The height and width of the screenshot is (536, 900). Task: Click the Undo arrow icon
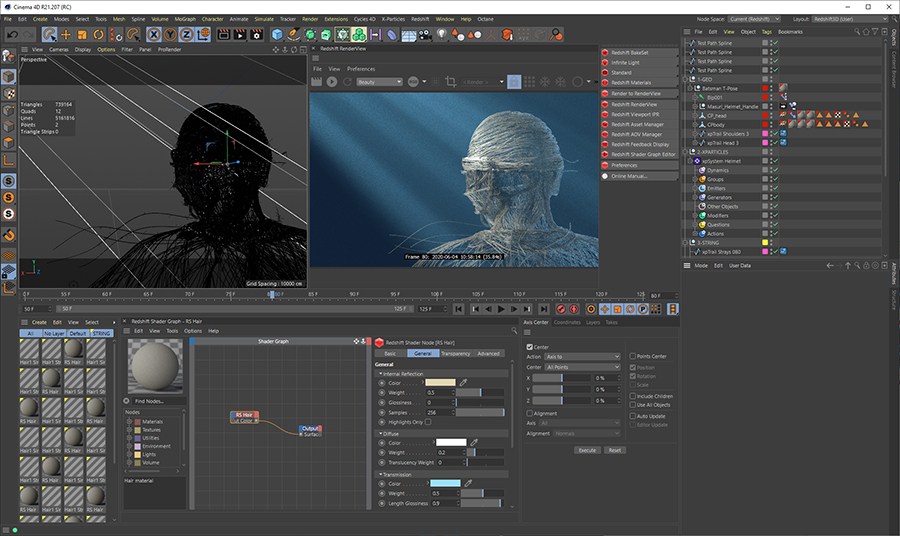10,34
